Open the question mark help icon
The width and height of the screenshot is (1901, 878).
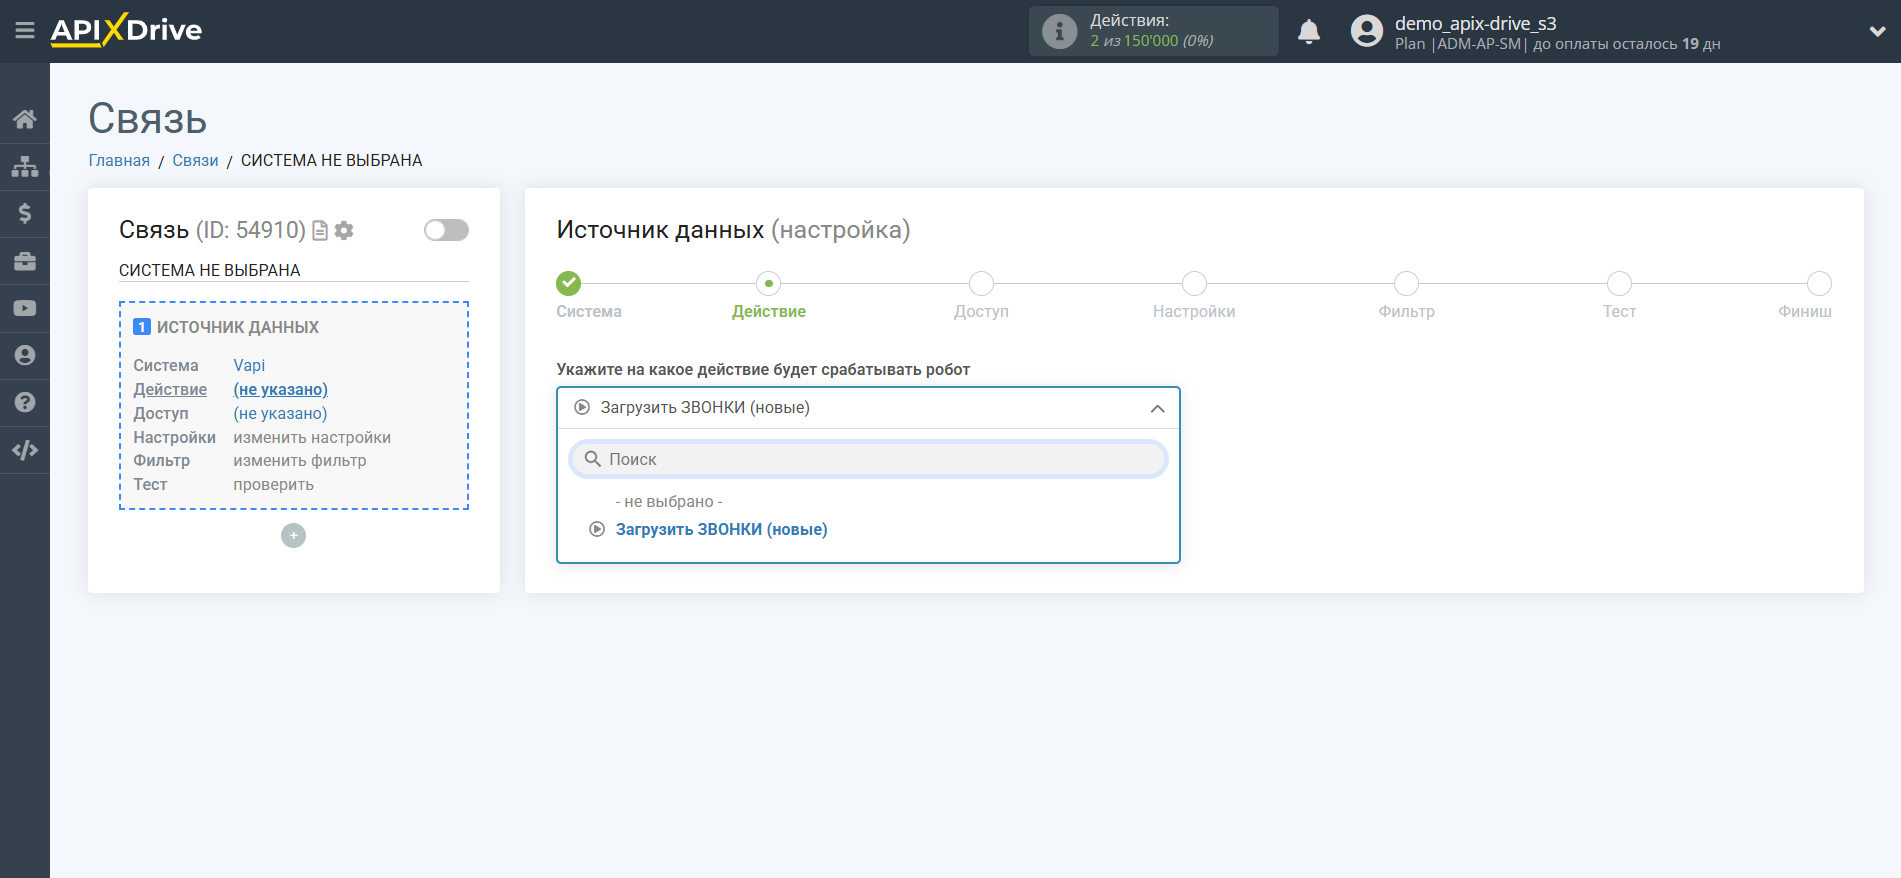[25, 402]
